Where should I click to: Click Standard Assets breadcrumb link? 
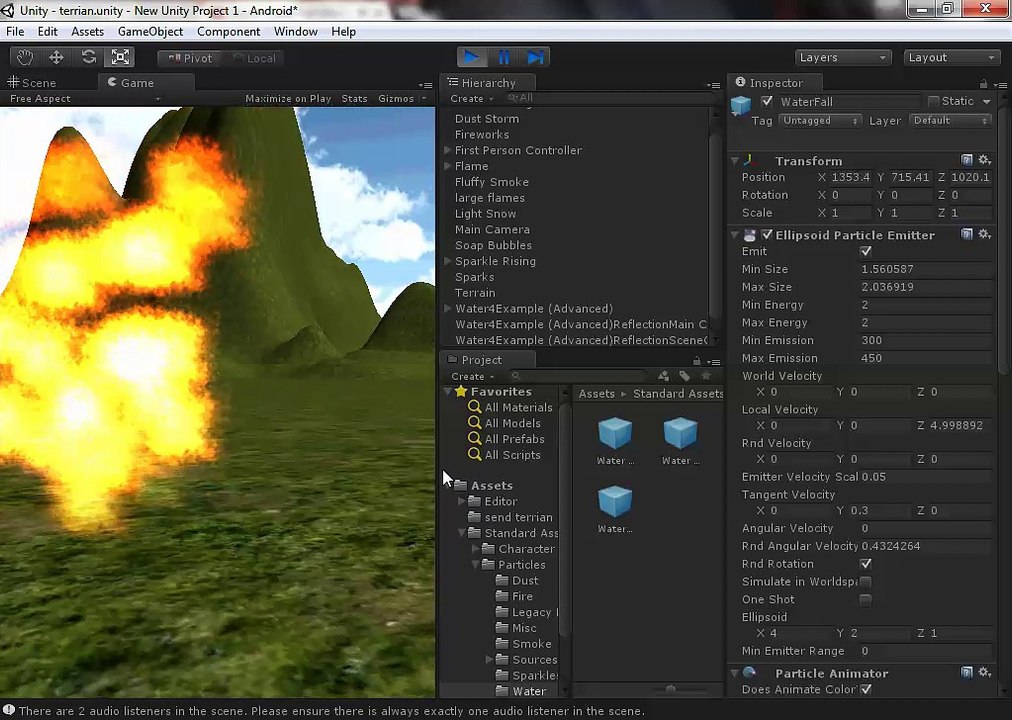pyautogui.click(x=678, y=394)
